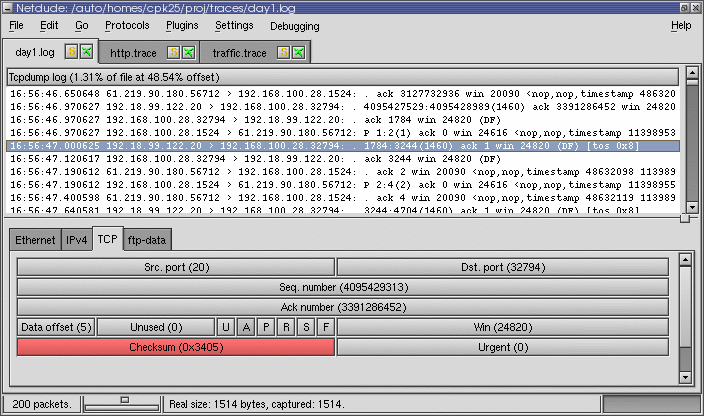This screenshot has width=704, height=416.
Task: Select packet 16:56:47.190612 with P 2:4(2)
Action: pyautogui.click(x=343, y=185)
